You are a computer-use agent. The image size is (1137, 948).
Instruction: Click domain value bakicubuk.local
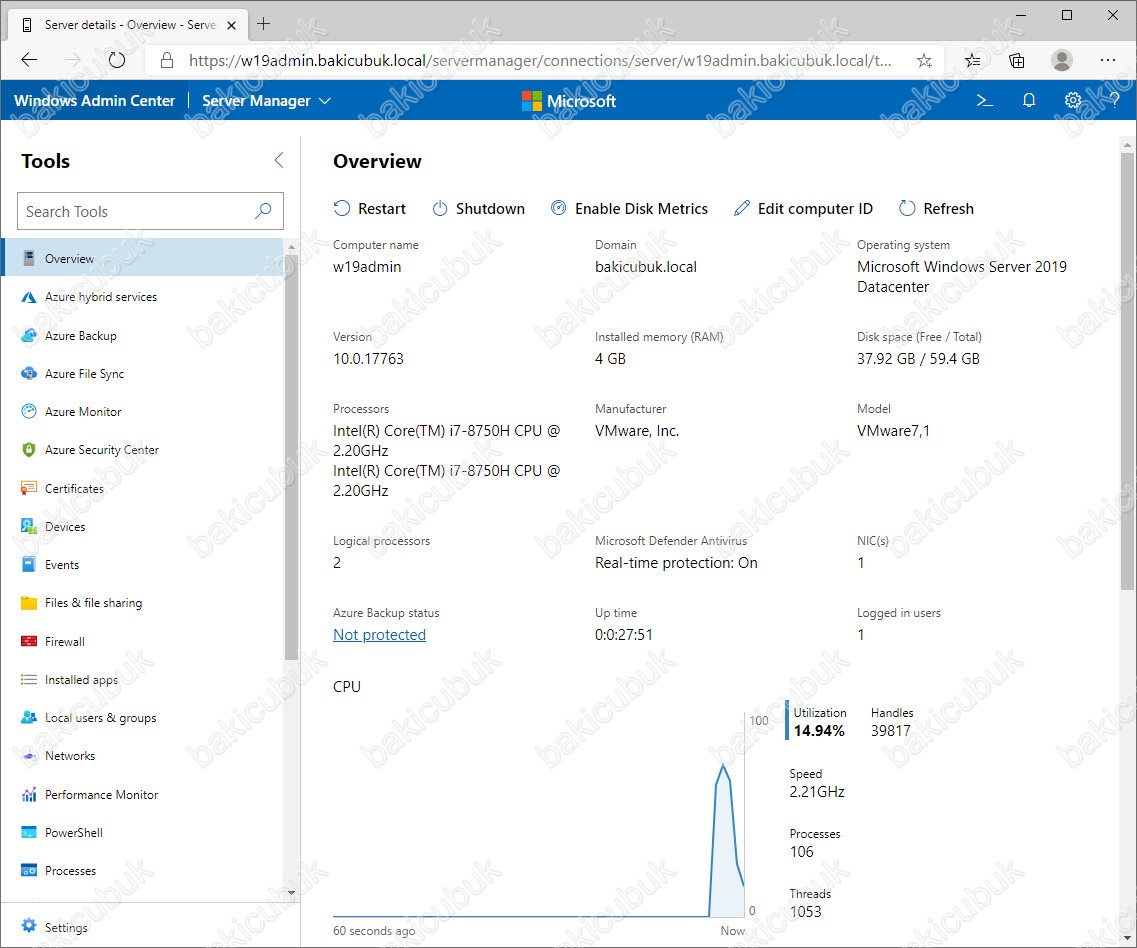pyautogui.click(x=645, y=267)
